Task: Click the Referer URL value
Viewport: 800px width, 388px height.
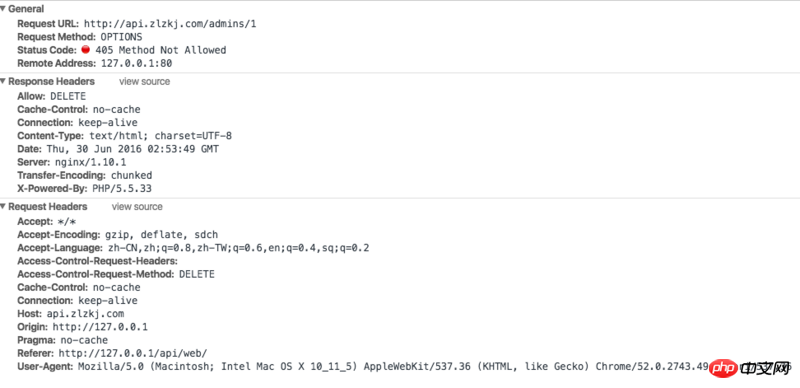Action: 133,353
